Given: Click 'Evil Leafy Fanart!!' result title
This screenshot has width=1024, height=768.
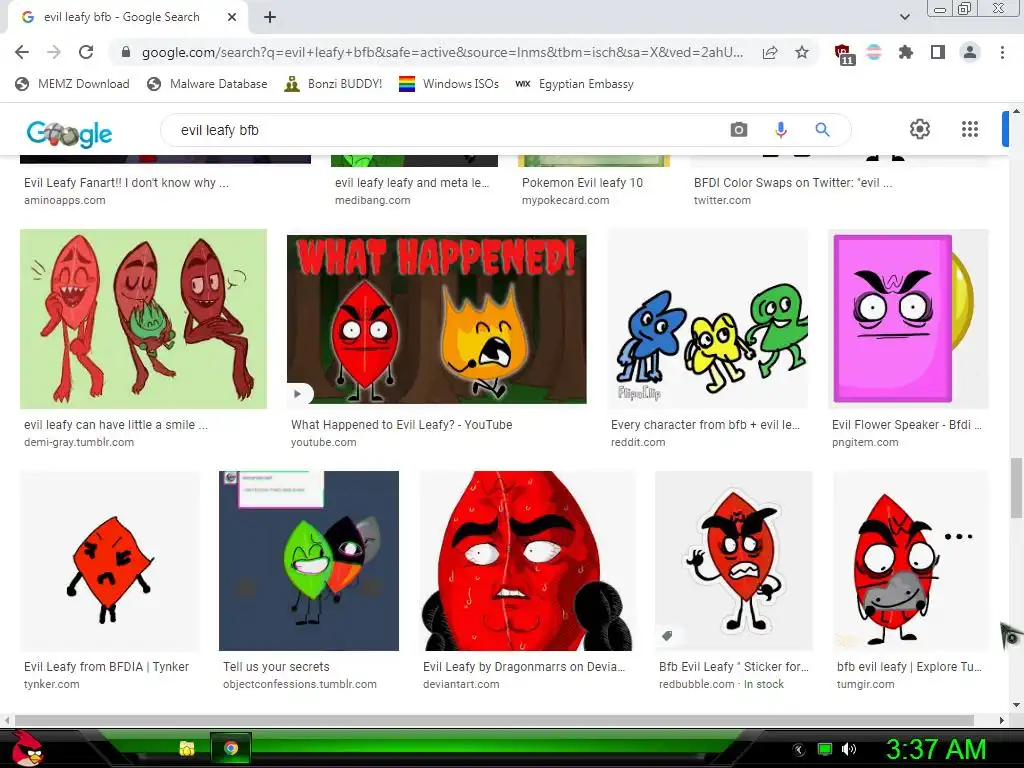Looking at the screenshot, I should [126, 183].
